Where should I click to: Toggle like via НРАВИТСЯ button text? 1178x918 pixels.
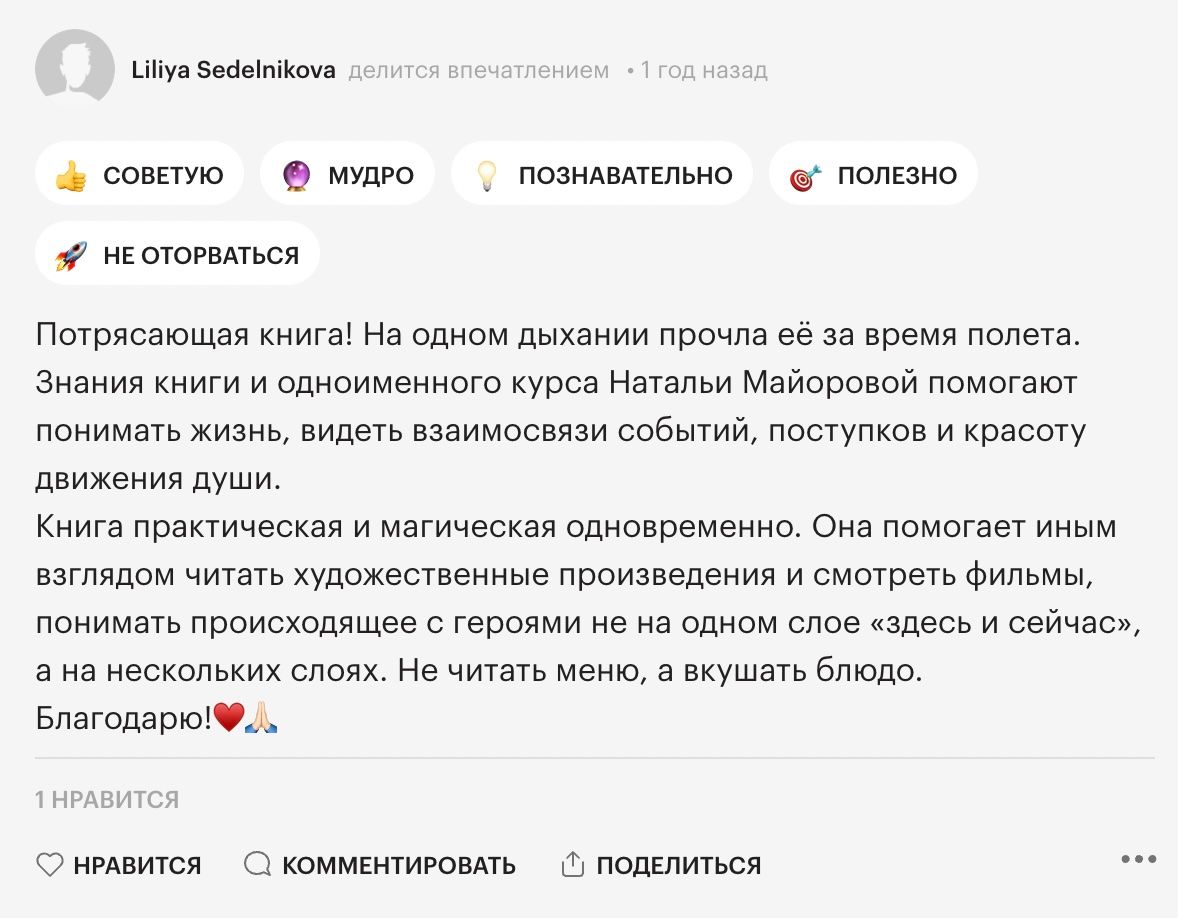137,865
